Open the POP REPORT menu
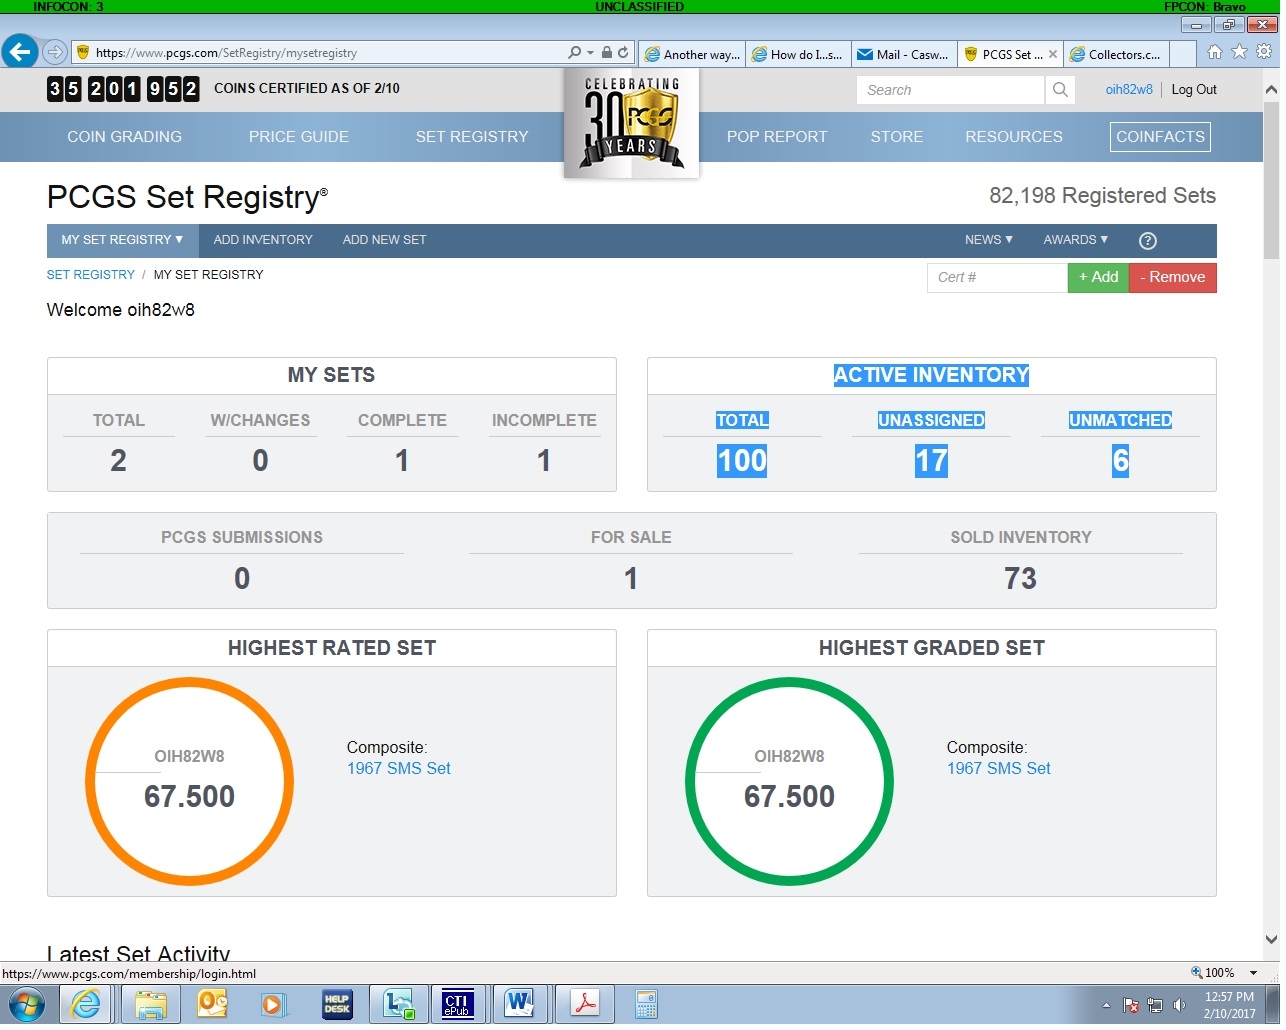Screen dimensions: 1286x1030 coord(777,137)
